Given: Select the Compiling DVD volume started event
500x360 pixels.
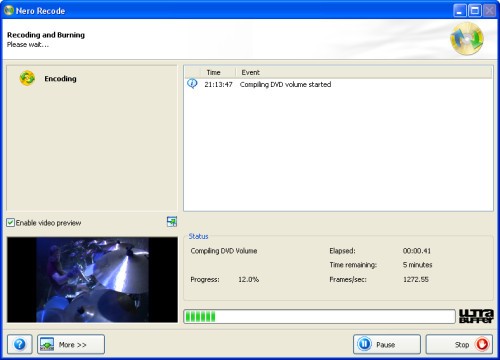Looking at the screenshot, I should tap(285, 84).
